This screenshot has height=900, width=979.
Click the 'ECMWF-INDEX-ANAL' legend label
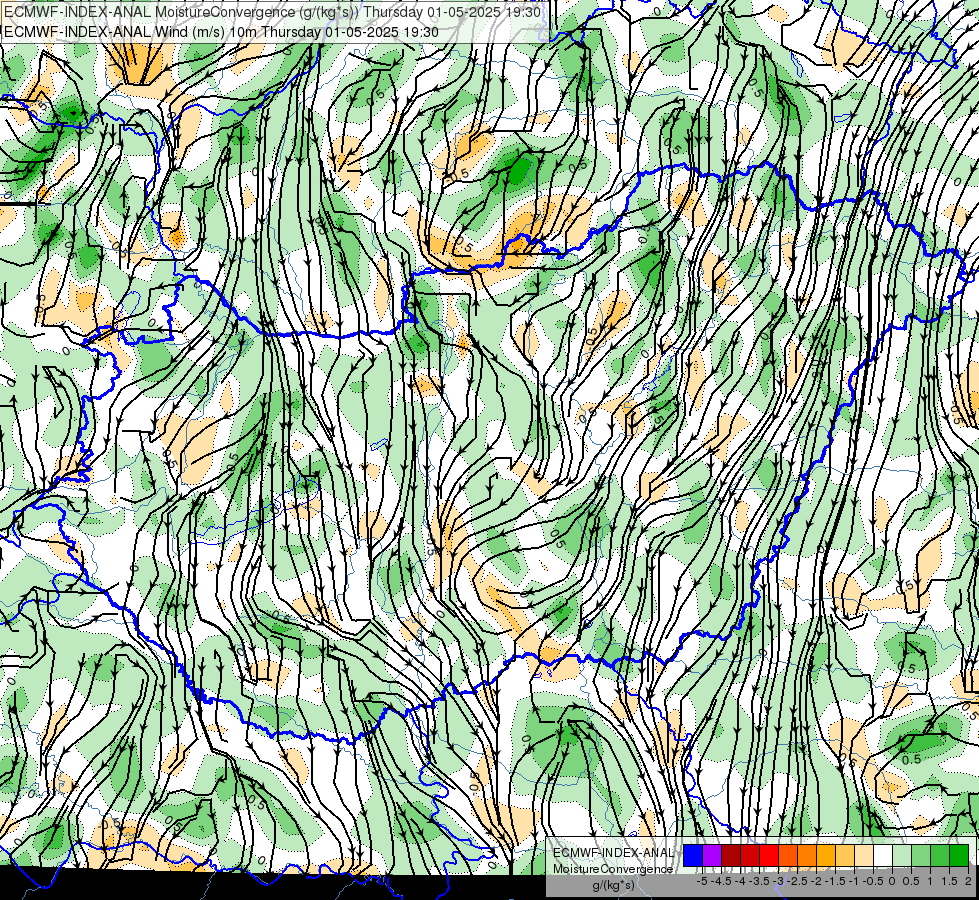pos(613,853)
